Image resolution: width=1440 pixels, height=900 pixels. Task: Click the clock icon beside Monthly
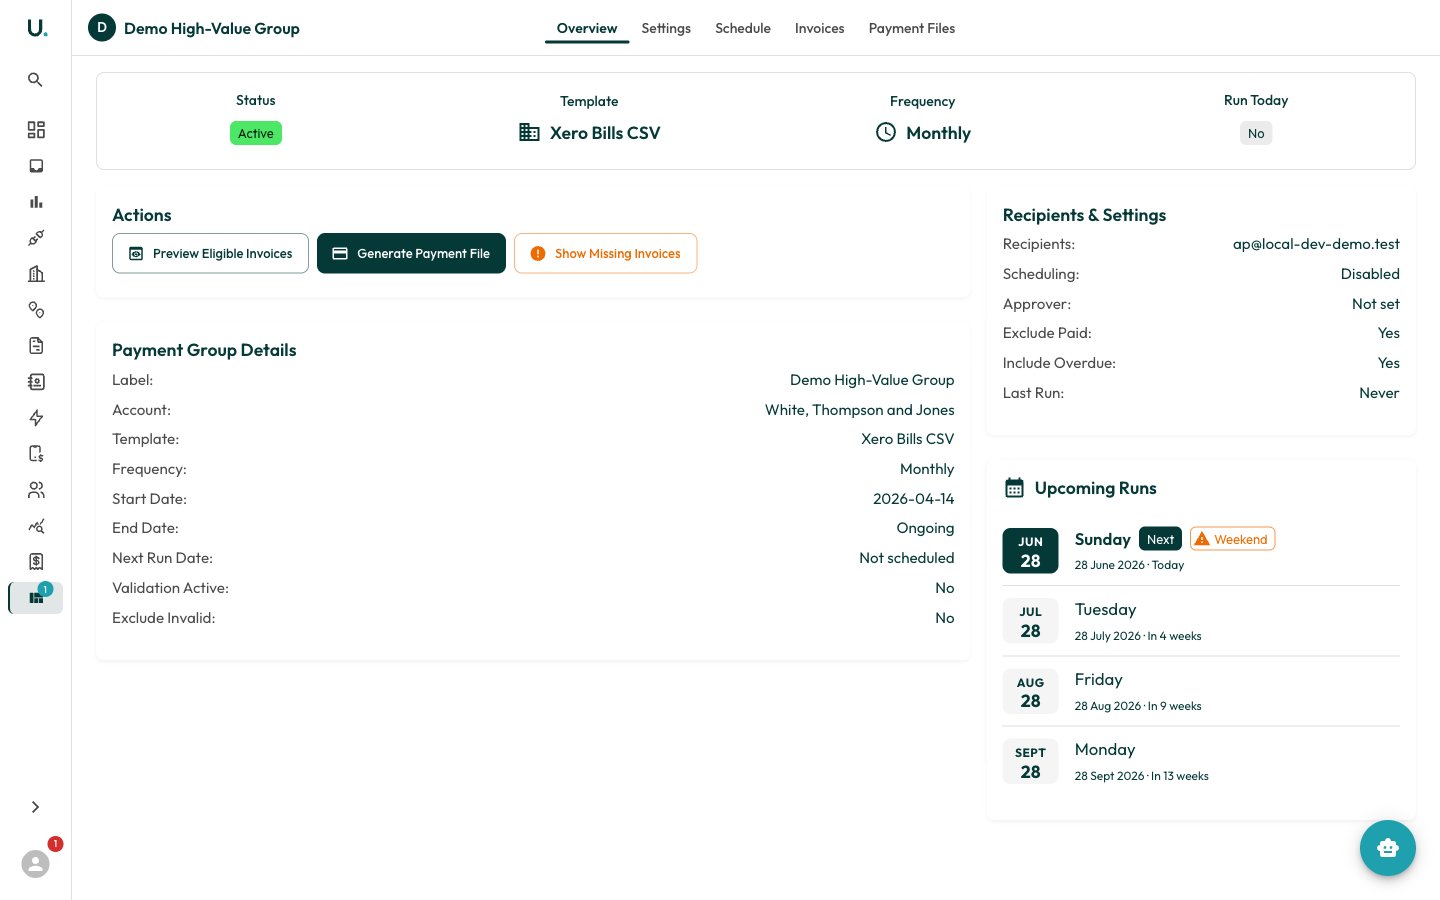[x=886, y=132]
